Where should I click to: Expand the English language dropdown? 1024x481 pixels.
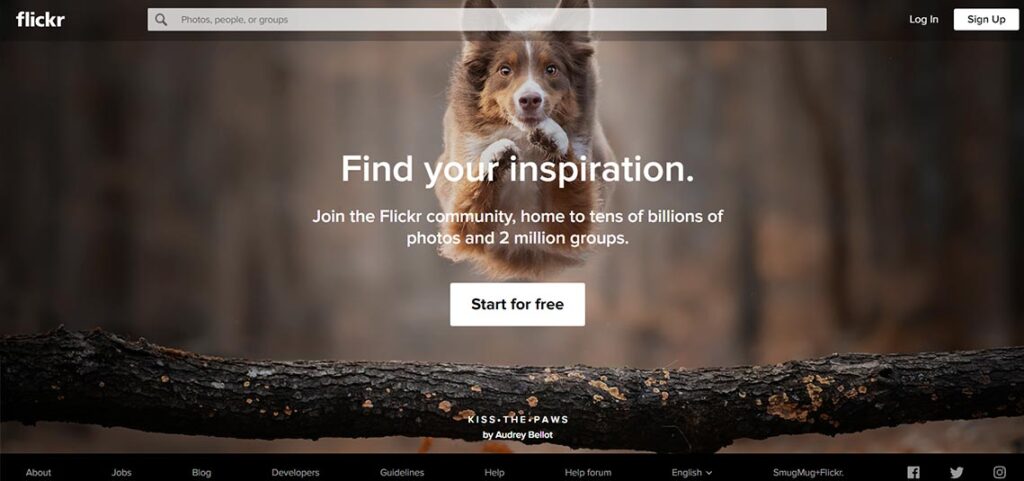[692, 473]
